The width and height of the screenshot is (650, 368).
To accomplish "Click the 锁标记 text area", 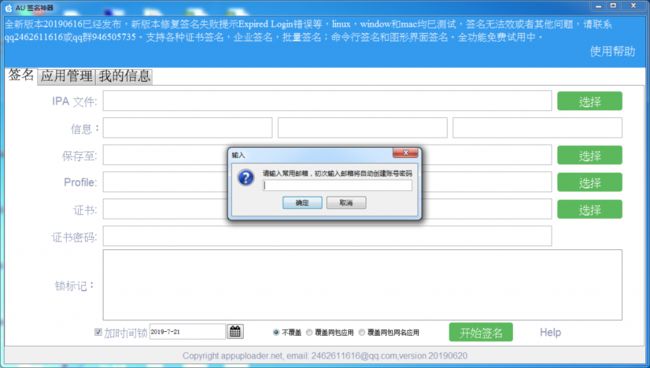I will [x=362, y=285].
